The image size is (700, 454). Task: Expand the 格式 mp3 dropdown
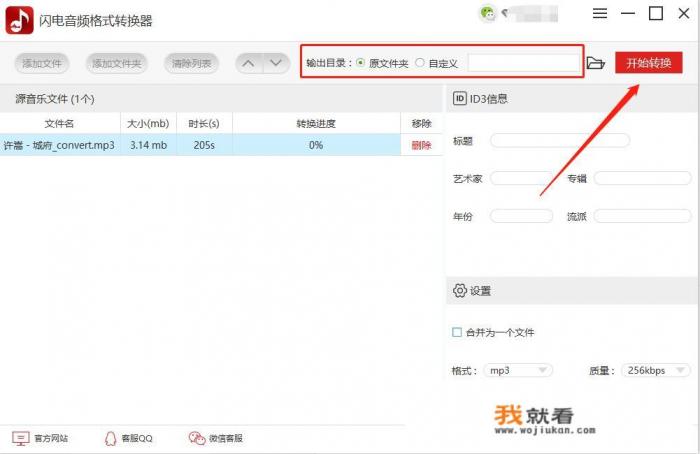pos(518,370)
